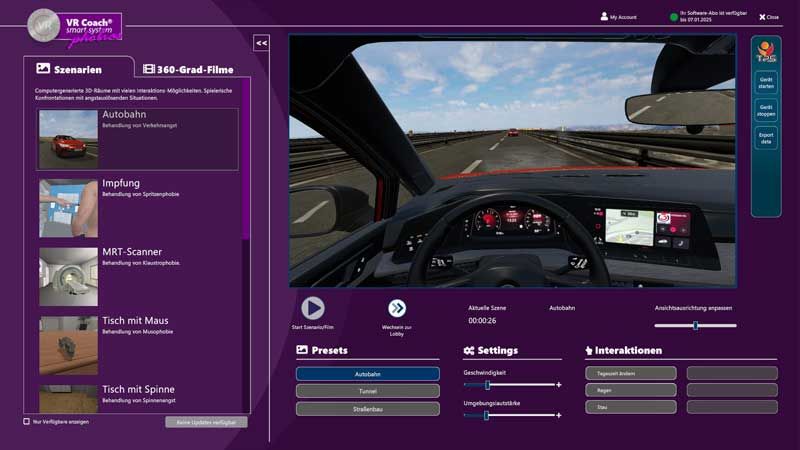The height and width of the screenshot is (450, 800).
Task: Click the driving simulation preview window
Action: pos(513,161)
